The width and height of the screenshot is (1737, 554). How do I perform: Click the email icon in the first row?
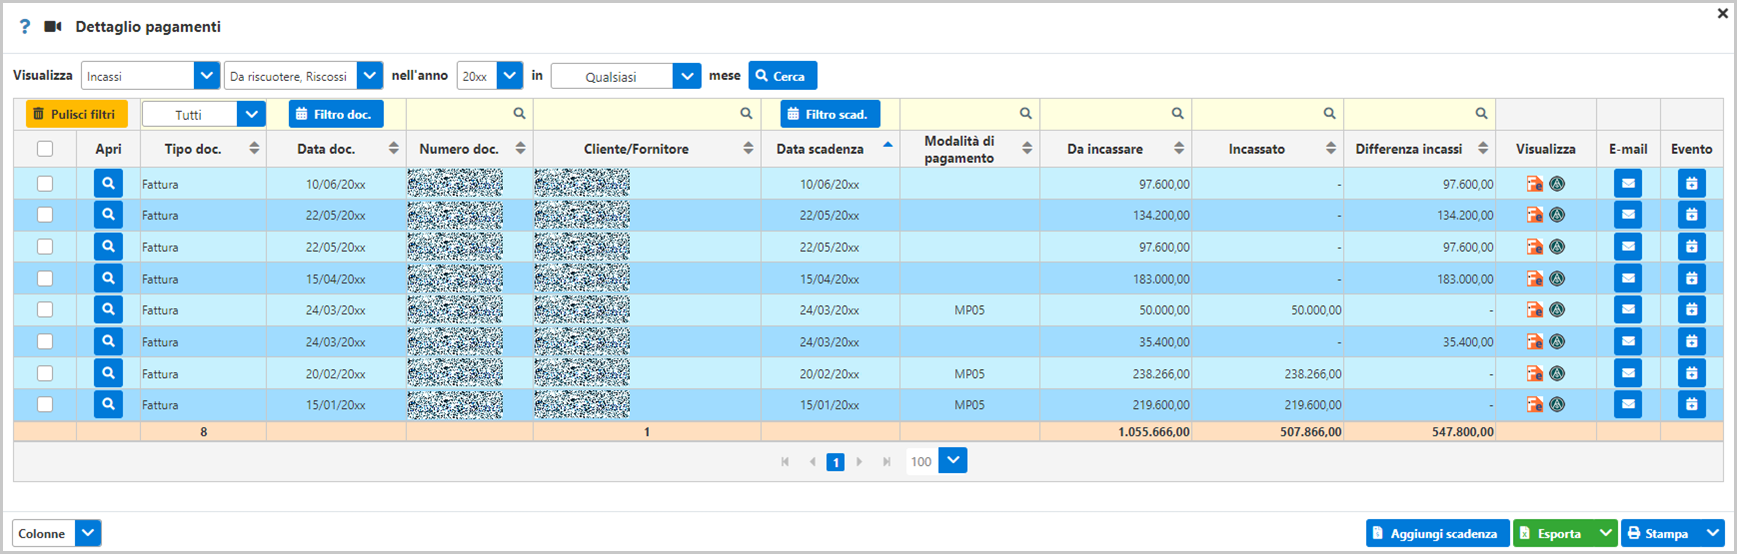click(1627, 183)
